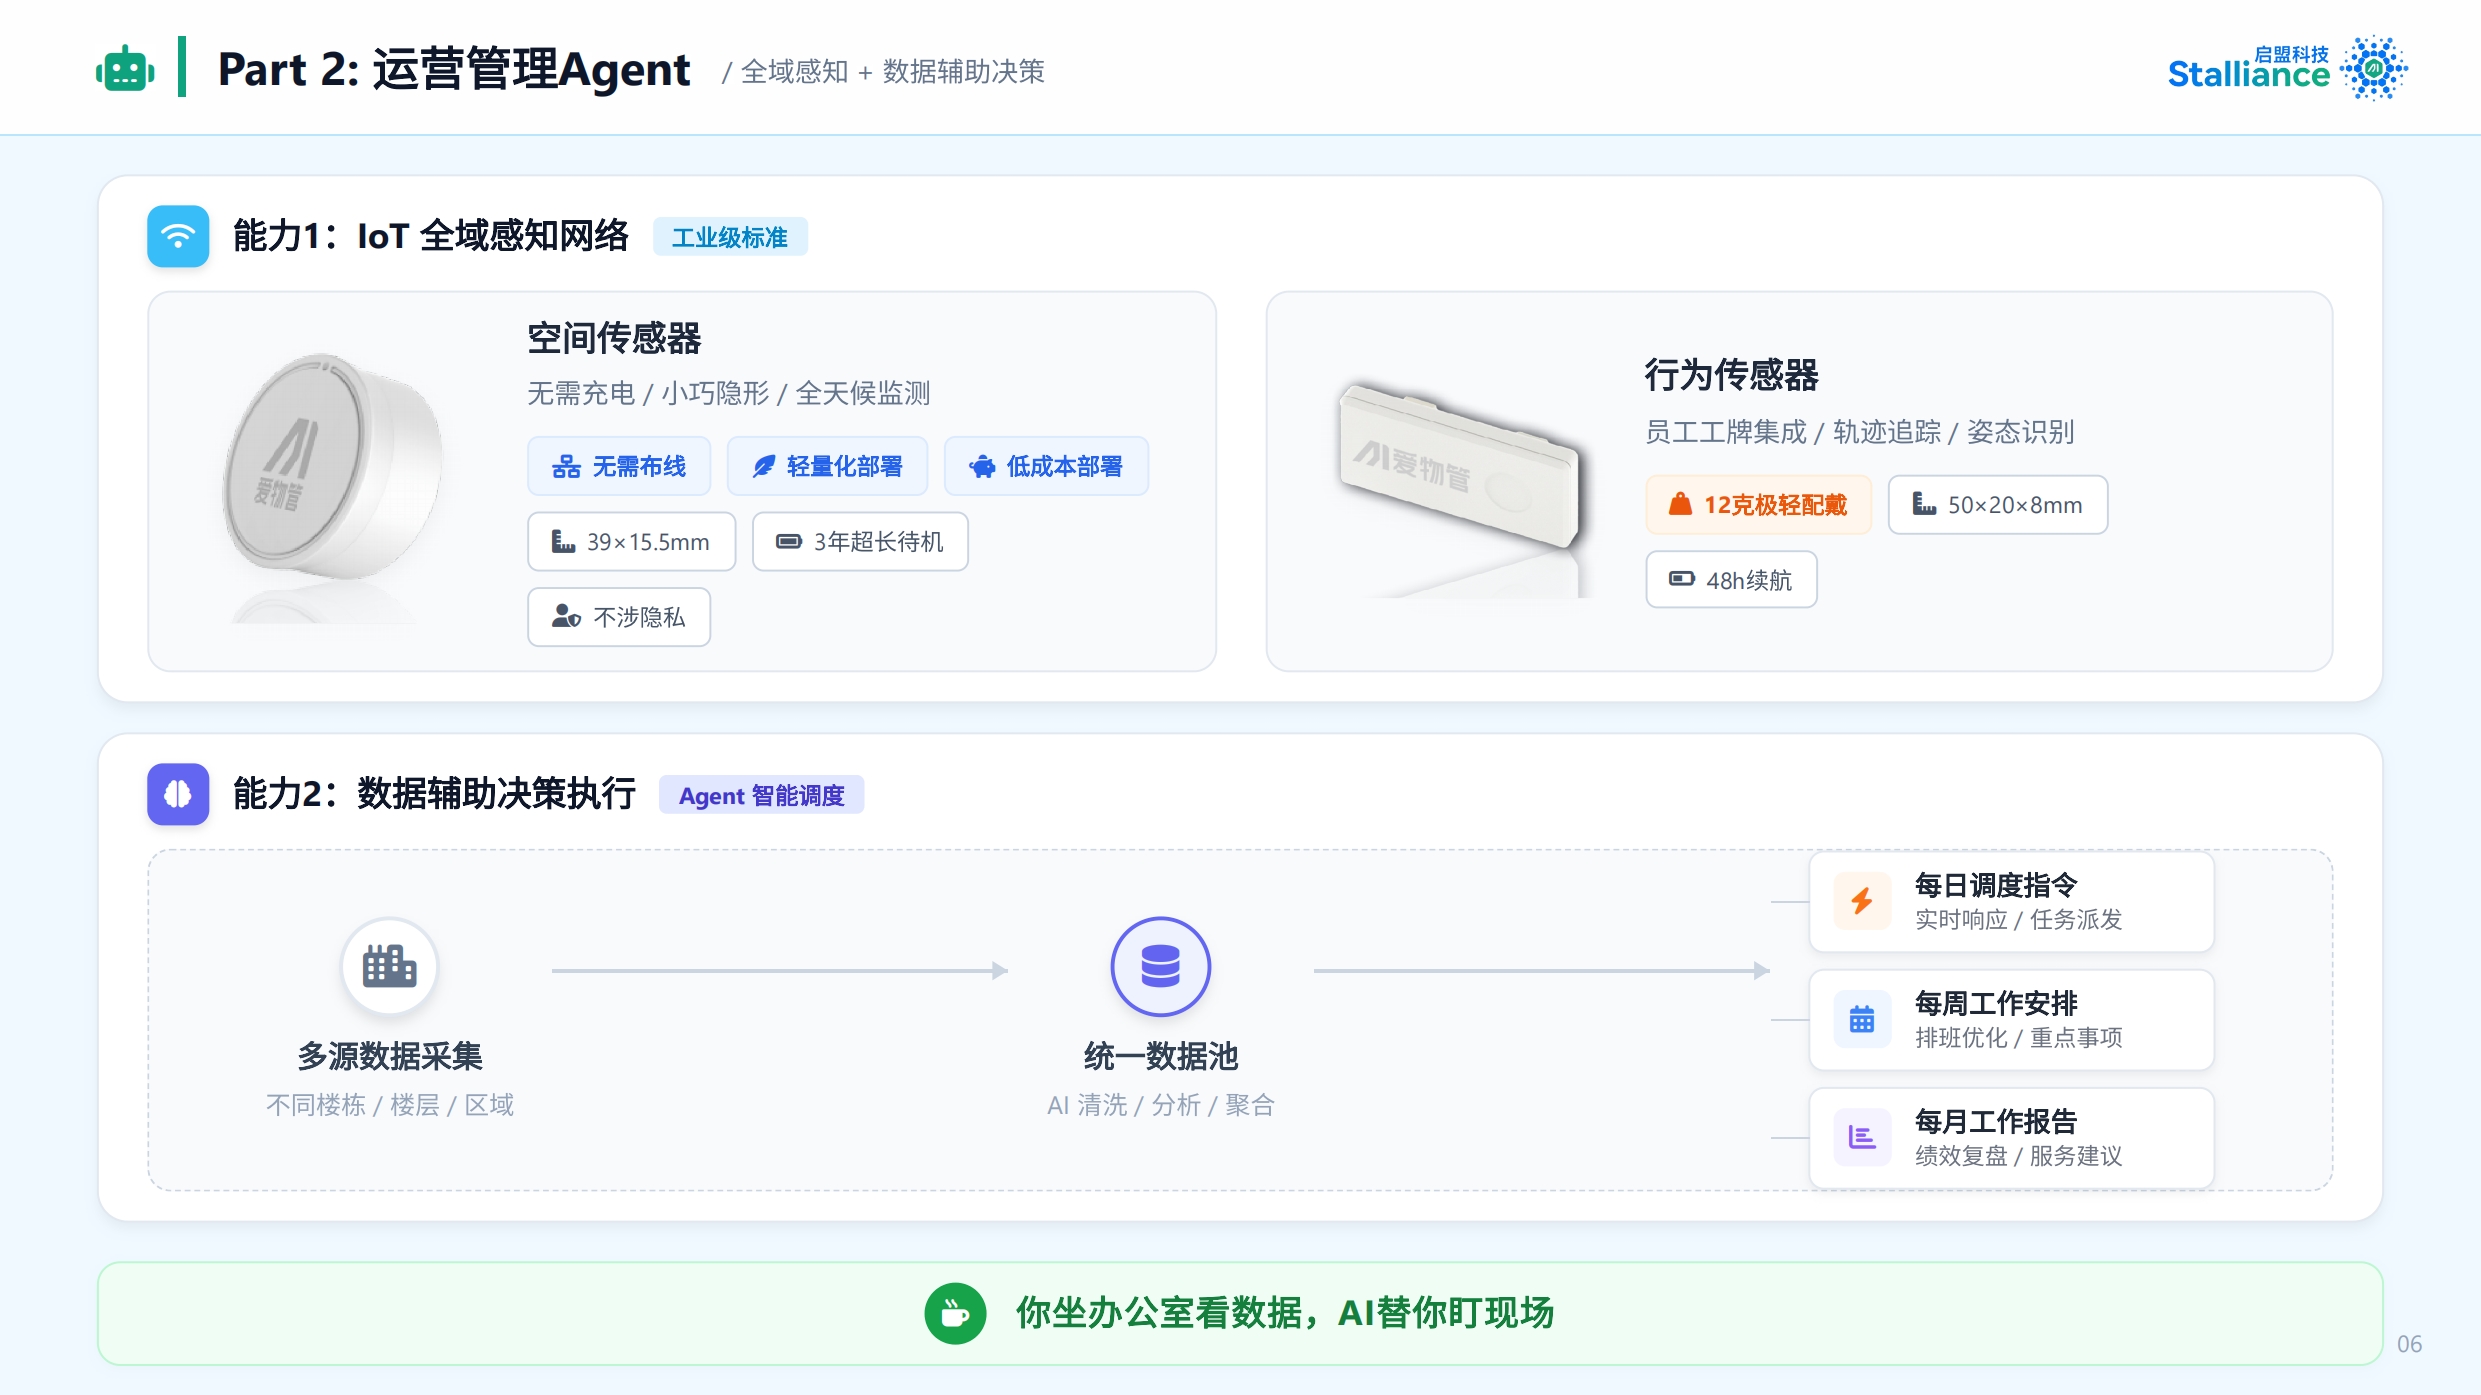Click the unified data pool database icon
The image size is (2481, 1395).
coord(1160,966)
